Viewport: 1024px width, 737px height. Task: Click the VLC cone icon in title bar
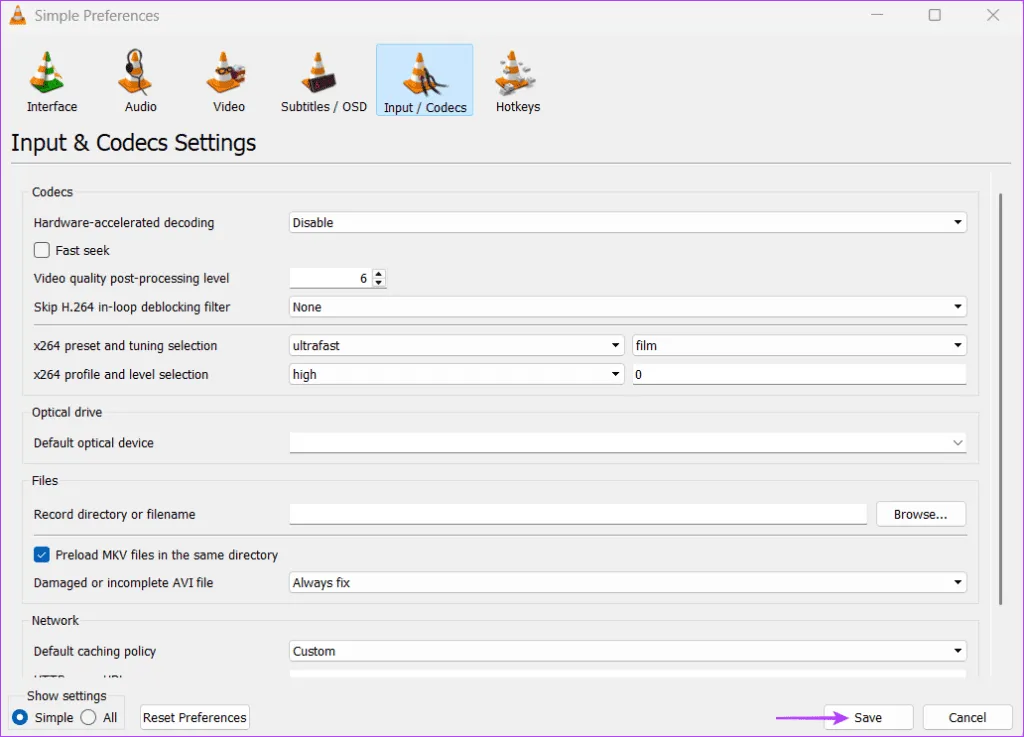tap(18, 15)
